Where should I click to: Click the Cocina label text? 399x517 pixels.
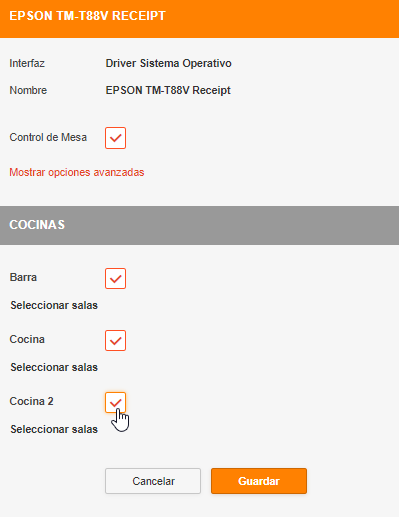coord(27,339)
